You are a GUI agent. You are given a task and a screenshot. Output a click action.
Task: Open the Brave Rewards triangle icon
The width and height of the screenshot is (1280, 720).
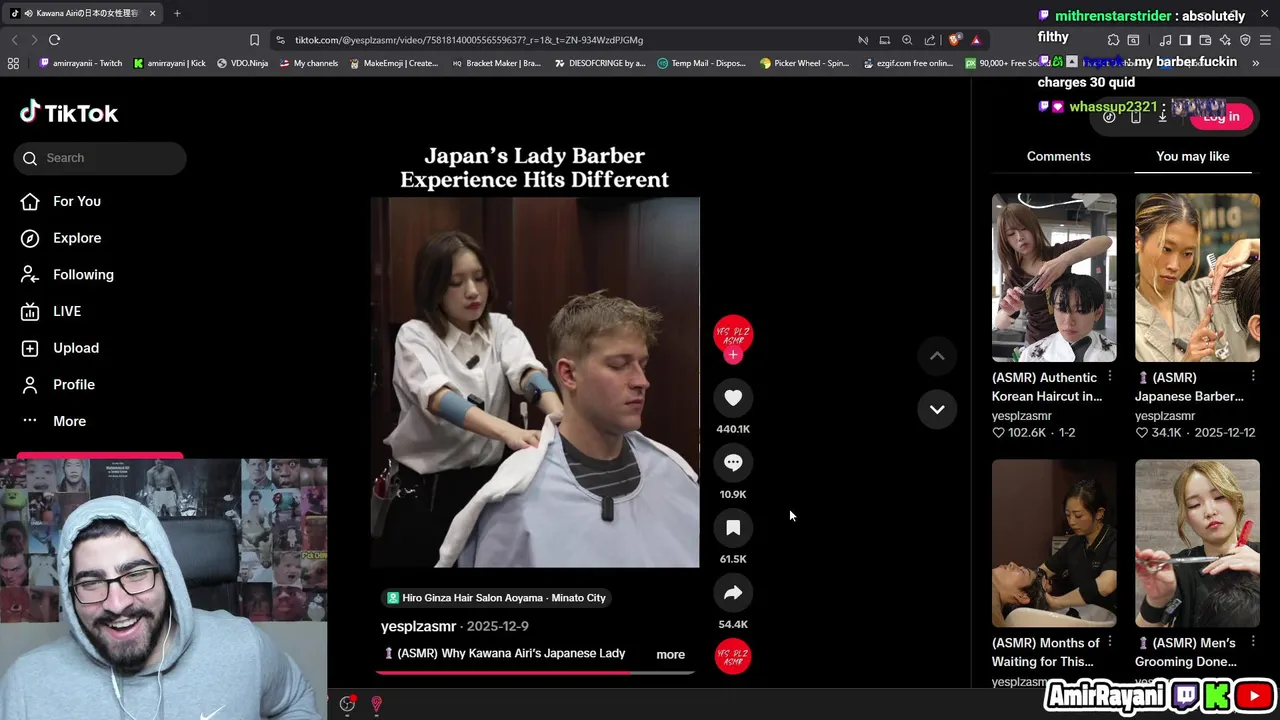pos(976,40)
